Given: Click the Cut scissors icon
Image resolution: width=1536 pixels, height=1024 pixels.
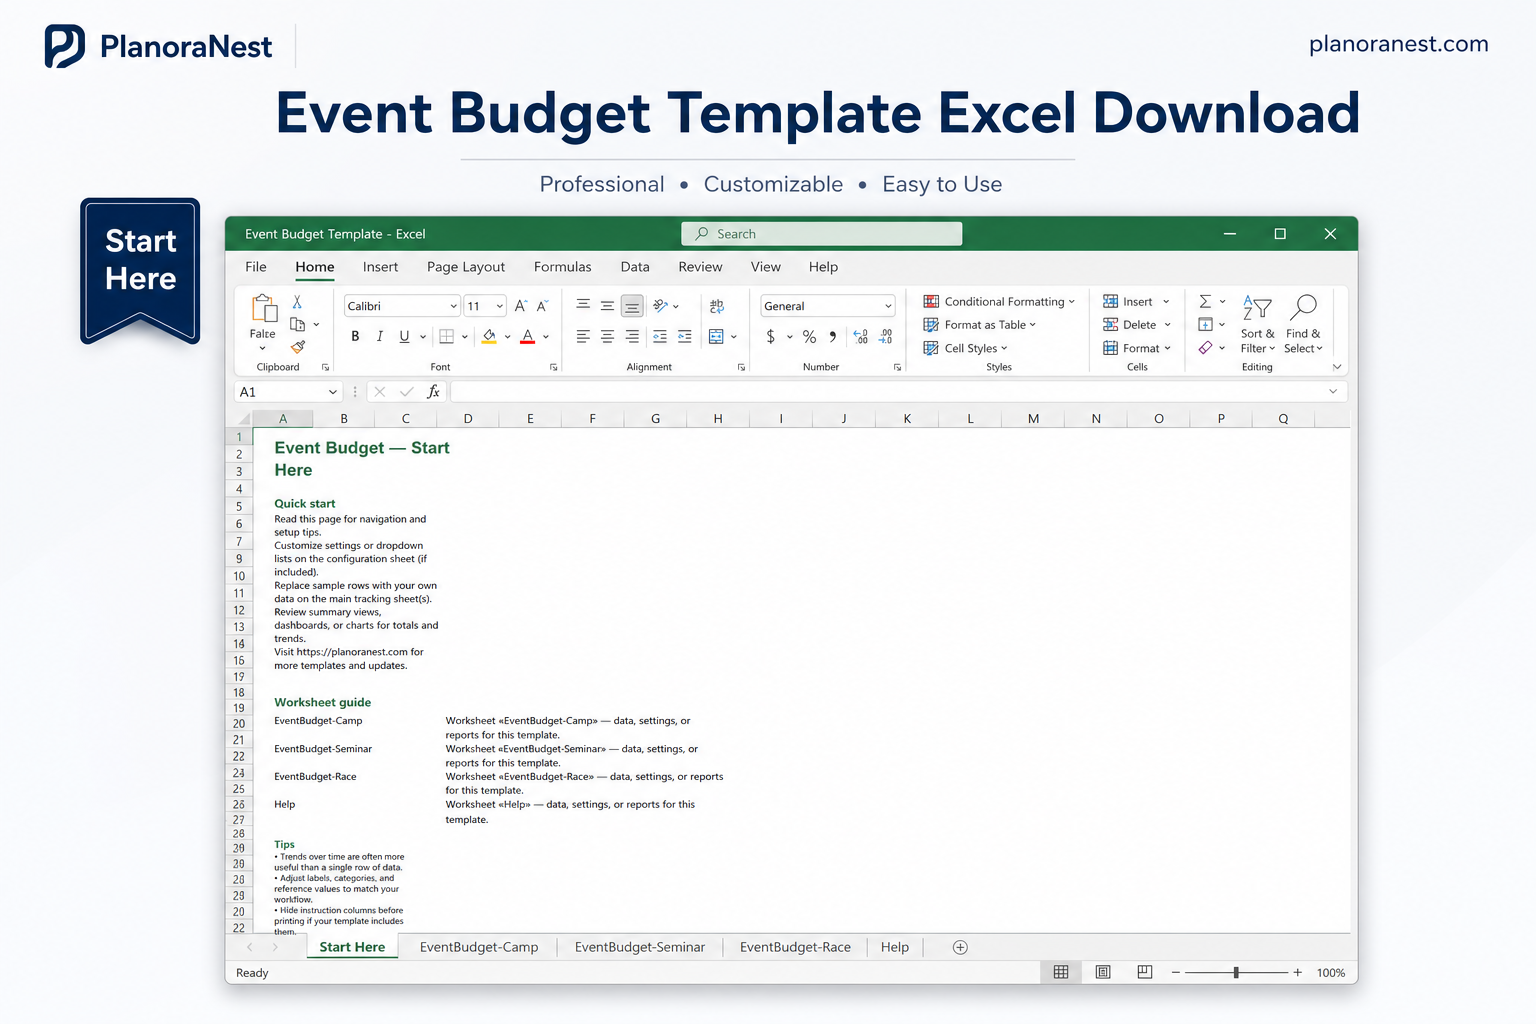Looking at the screenshot, I should [297, 302].
